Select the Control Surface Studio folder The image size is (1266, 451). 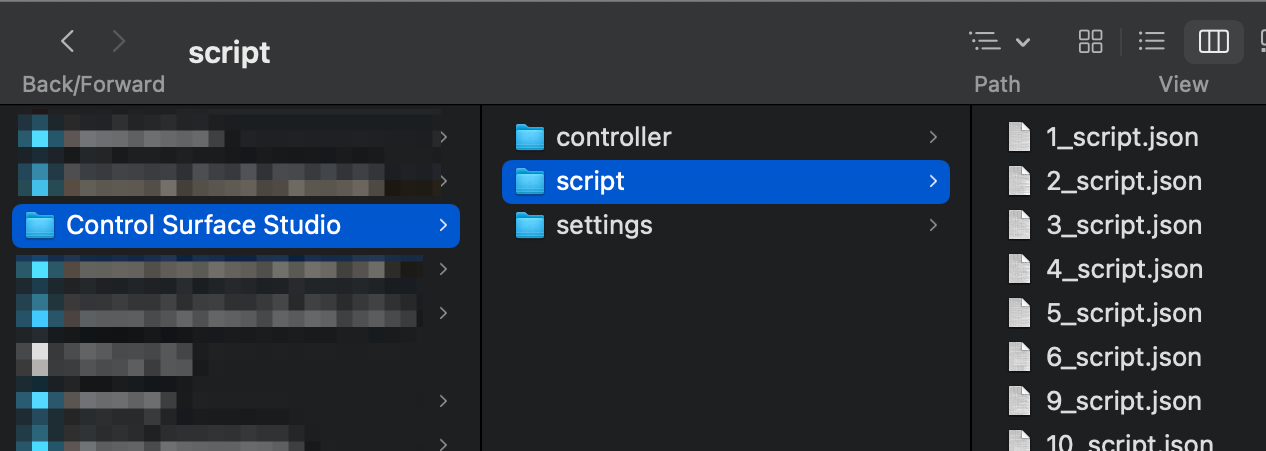point(203,225)
